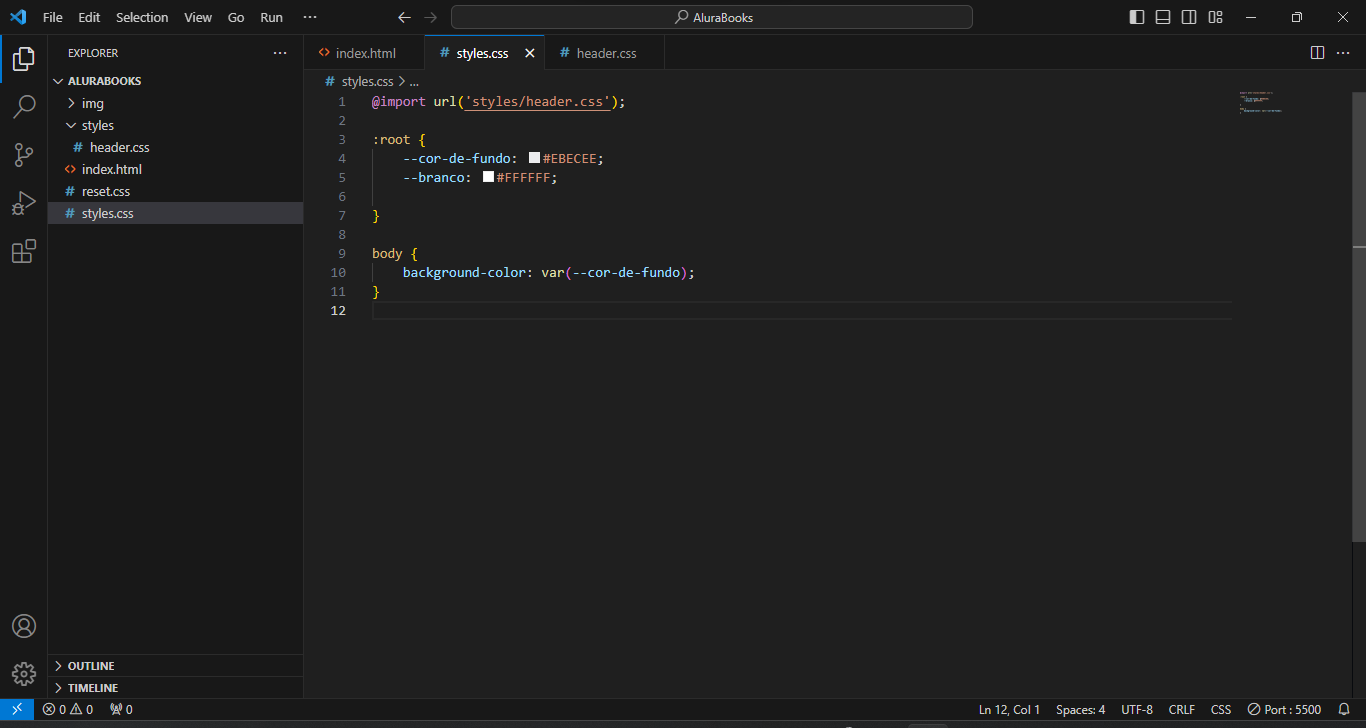Collapse the styles folder
Image resolution: width=1366 pixels, height=728 pixels.
coord(175,125)
